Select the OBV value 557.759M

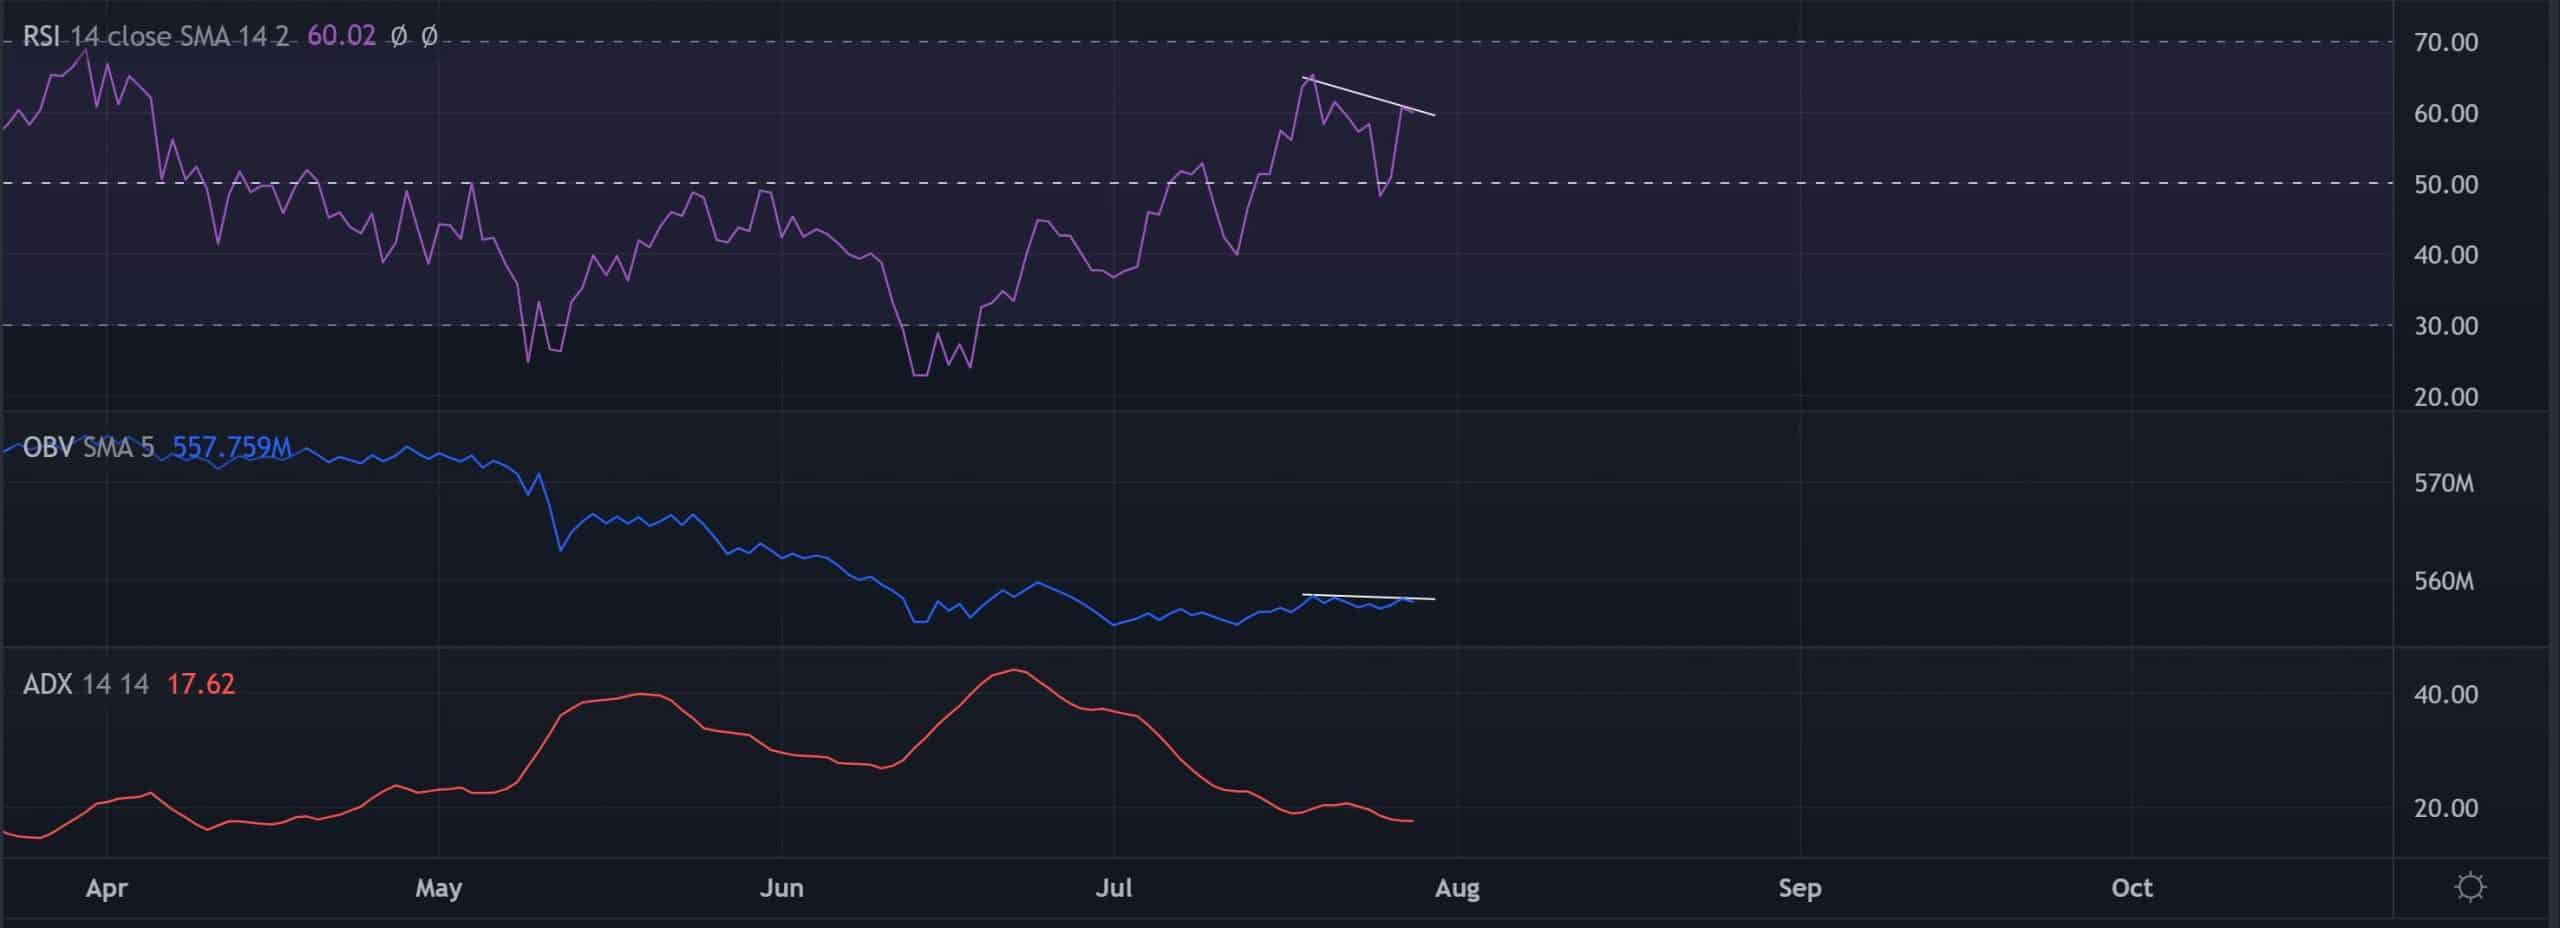coord(232,447)
